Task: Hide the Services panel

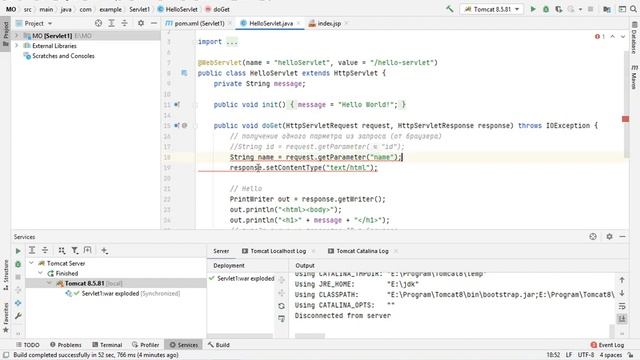Action: point(622,236)
